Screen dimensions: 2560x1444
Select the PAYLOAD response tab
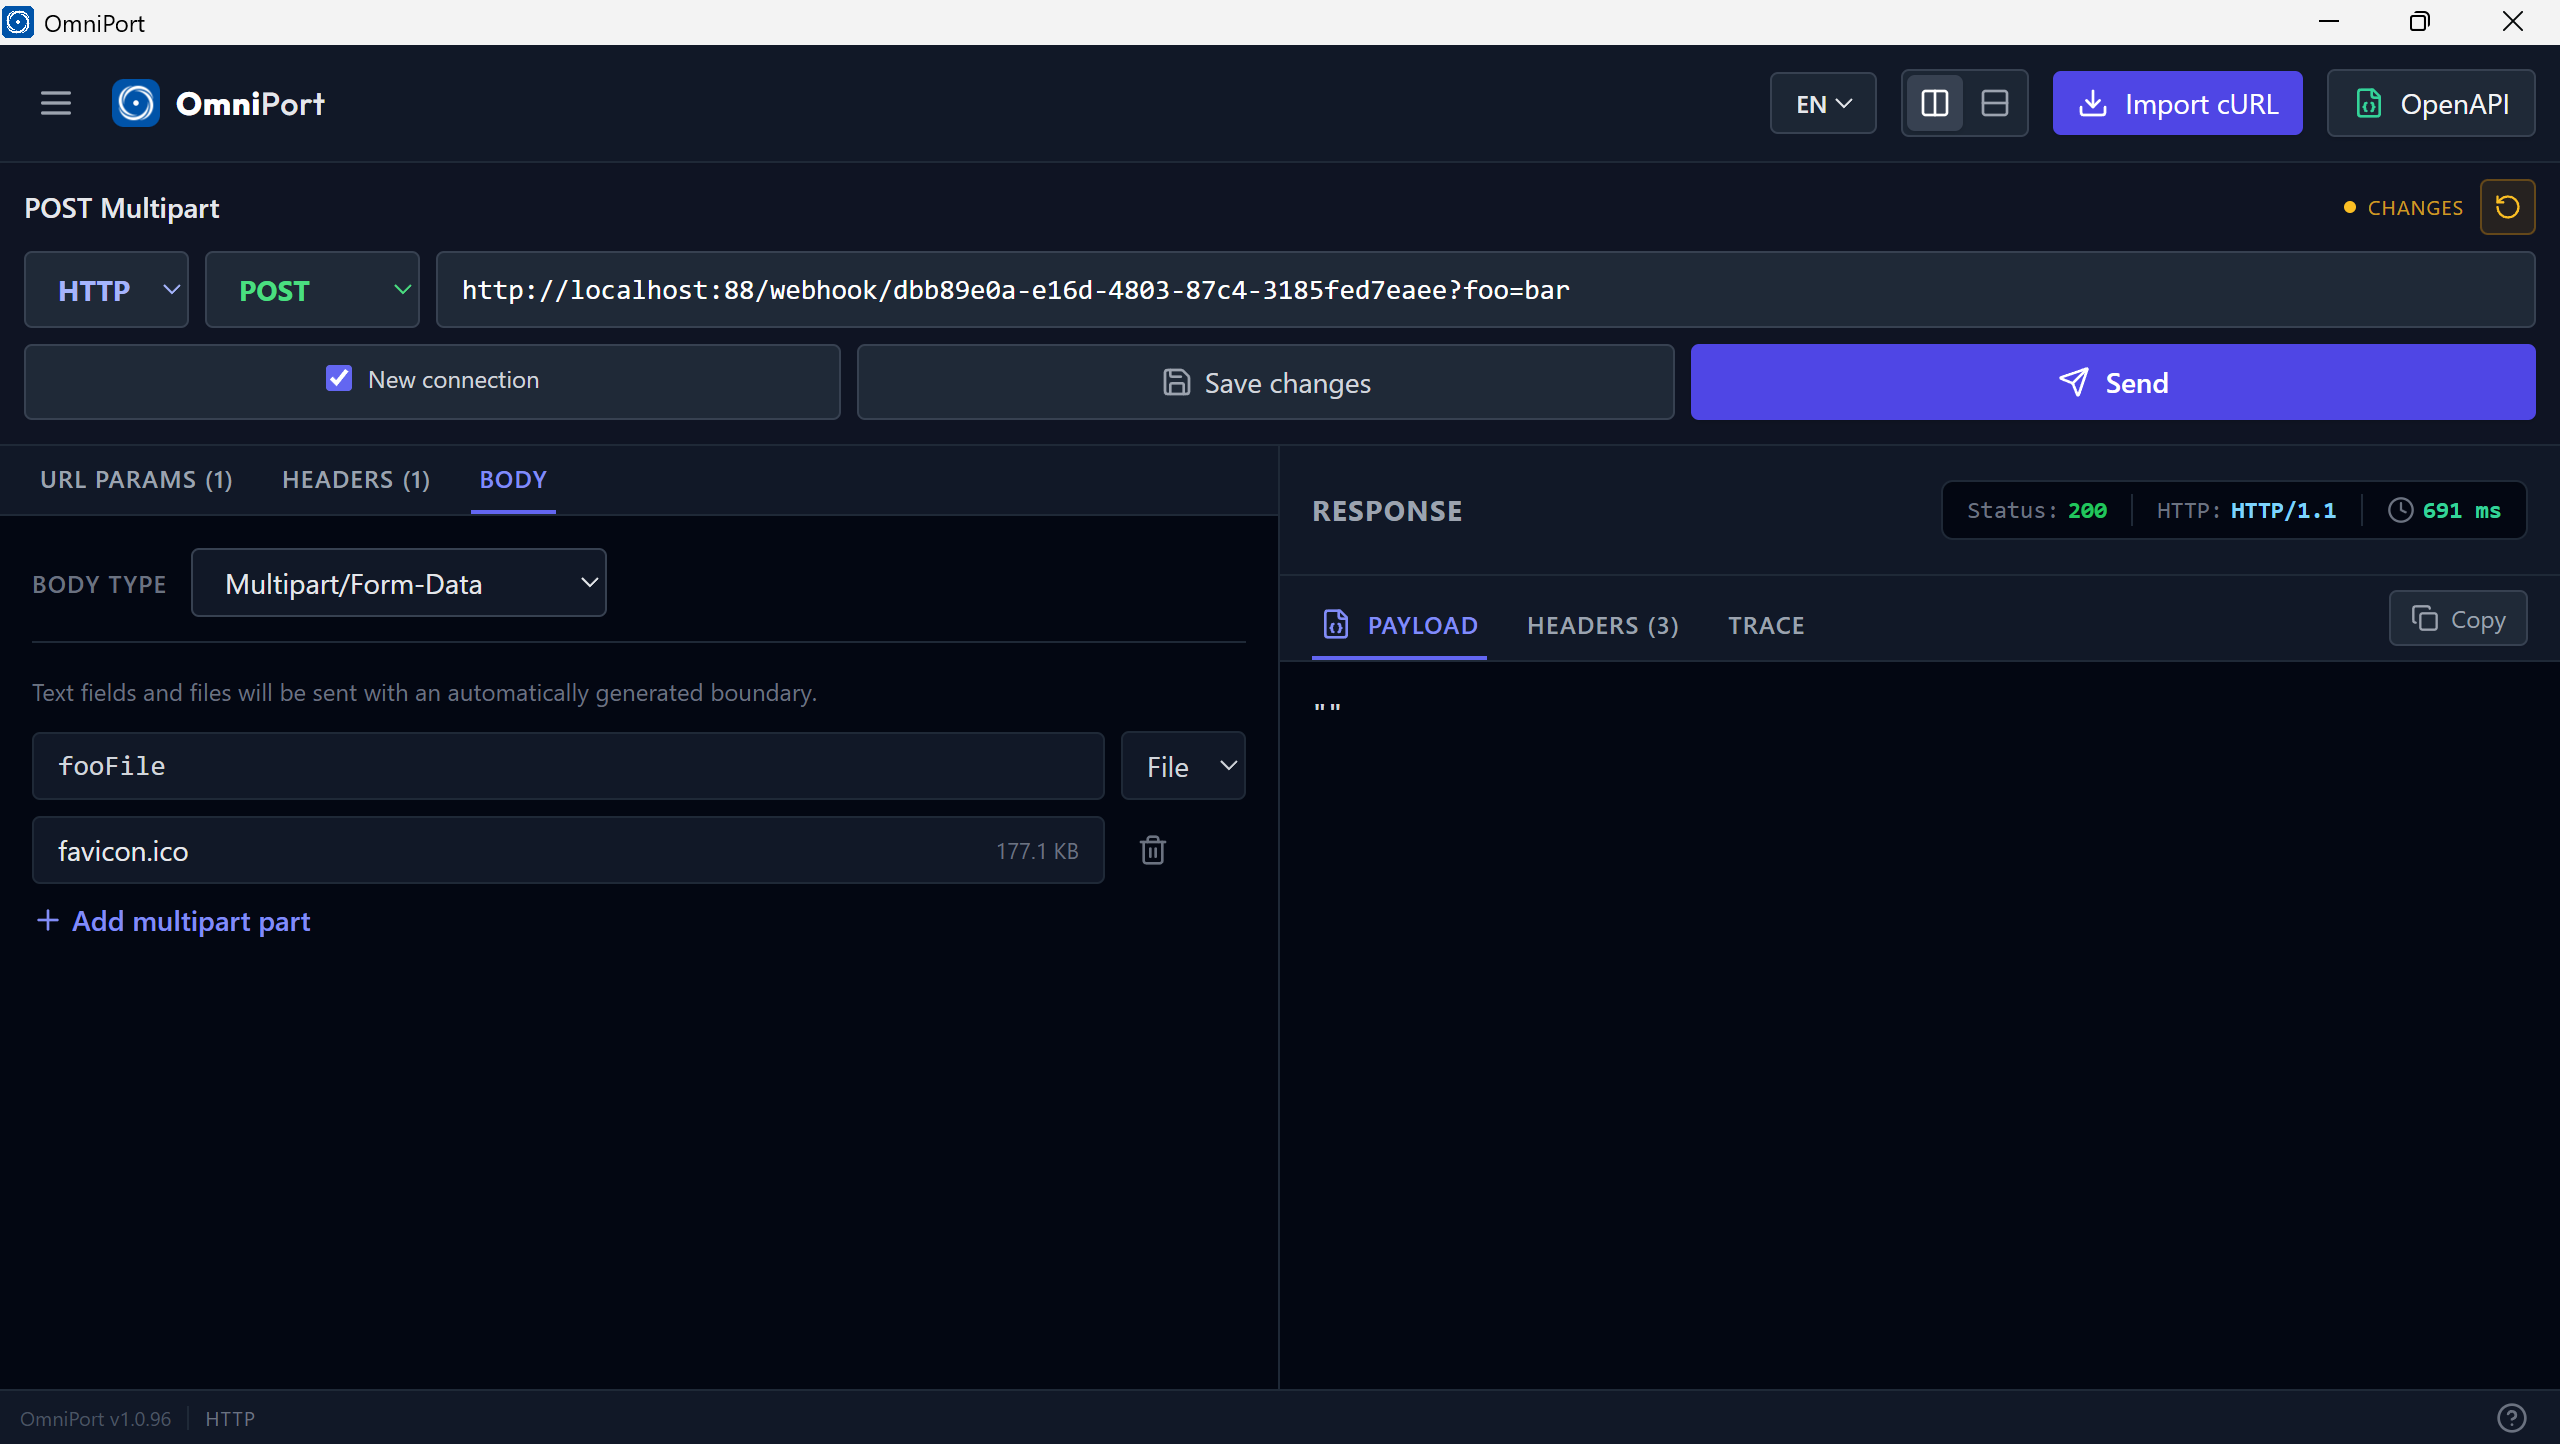1400,625
